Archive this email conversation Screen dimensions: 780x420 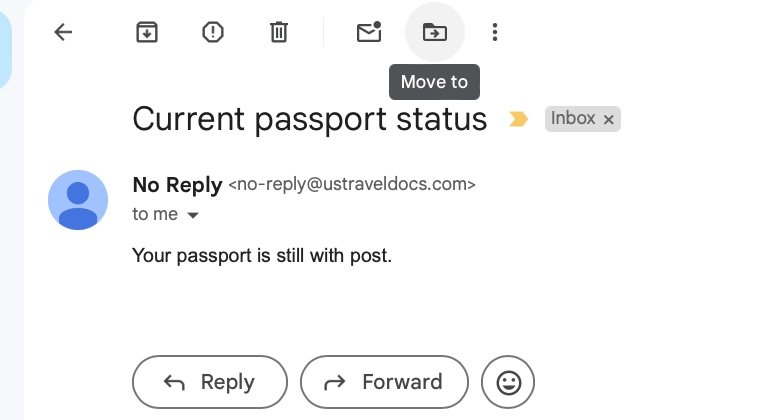147,32
